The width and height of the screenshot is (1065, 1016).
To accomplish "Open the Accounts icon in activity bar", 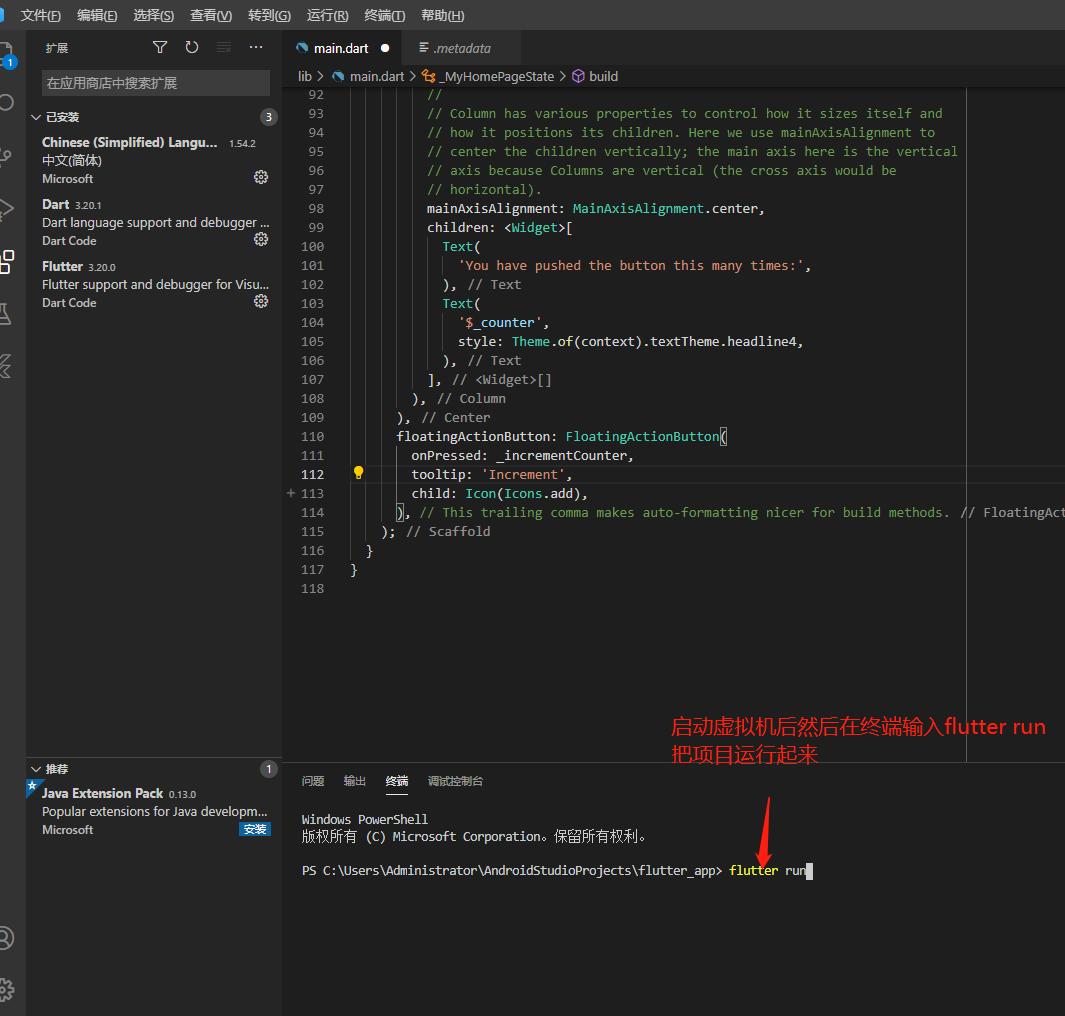I will [8, 938].
